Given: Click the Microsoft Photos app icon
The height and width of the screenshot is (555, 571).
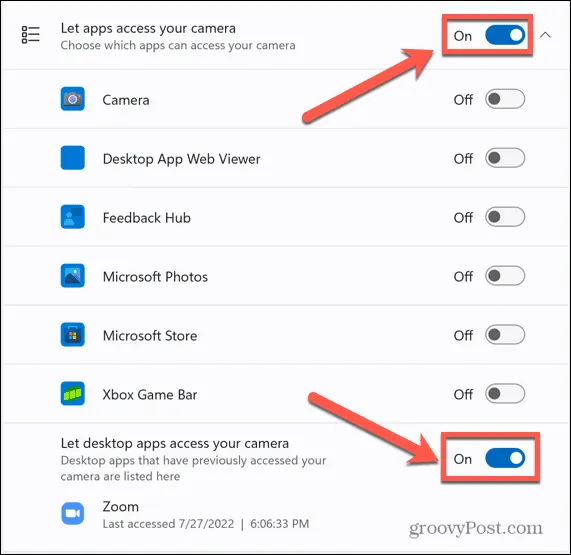Looking at the screenshot, I should 72,276.
